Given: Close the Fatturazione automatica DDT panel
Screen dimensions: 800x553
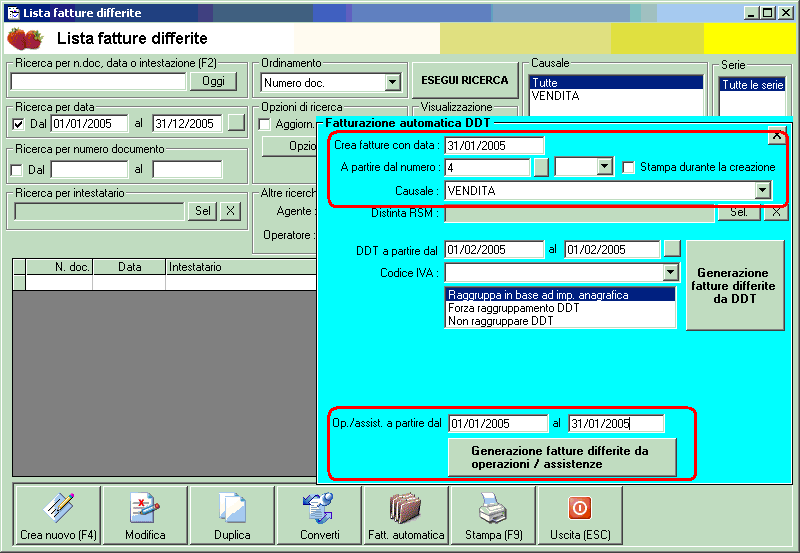Looking at the screenshot, I should (777, 136).
